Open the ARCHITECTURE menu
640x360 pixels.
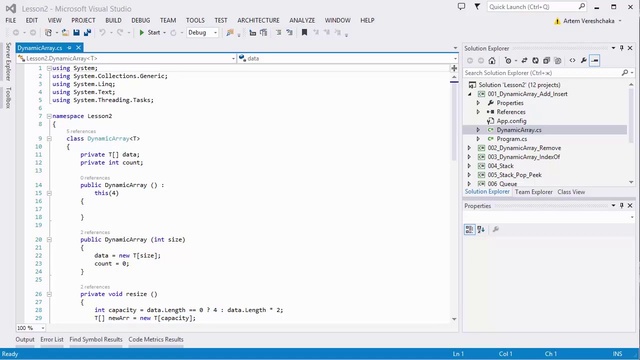click(x=258, y=20)
